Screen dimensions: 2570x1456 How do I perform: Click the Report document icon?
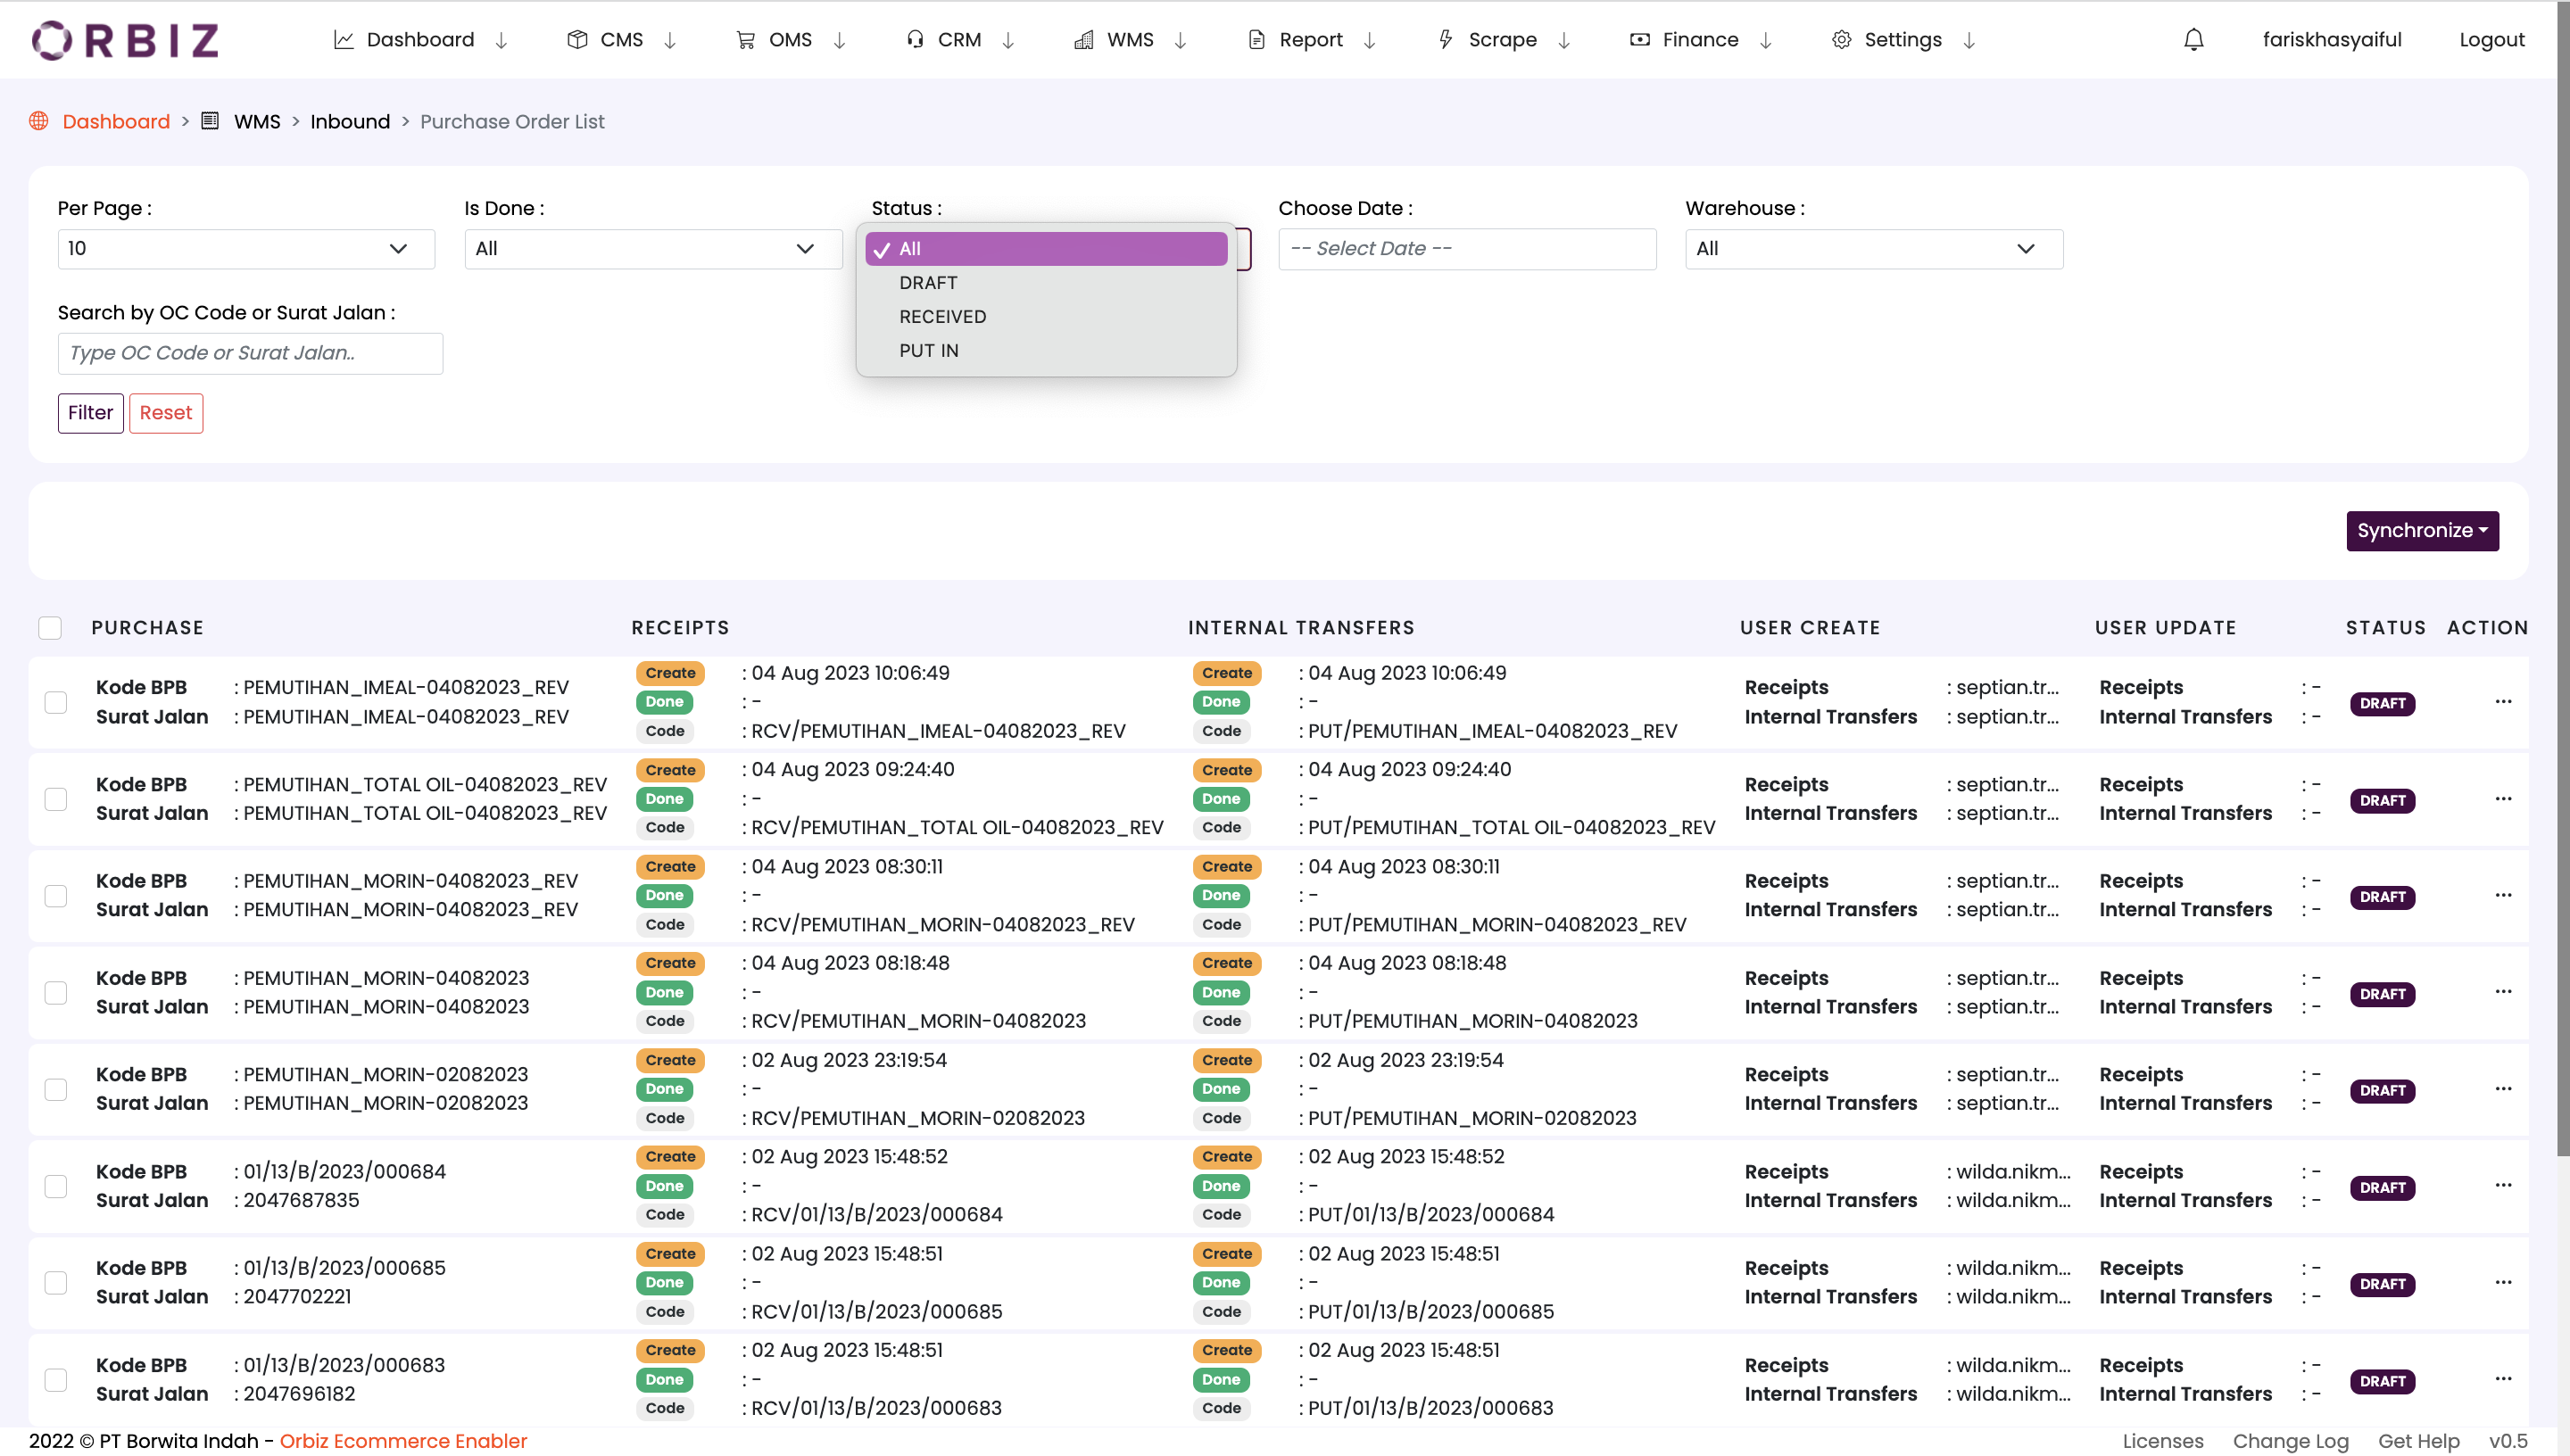point(1256,40)
